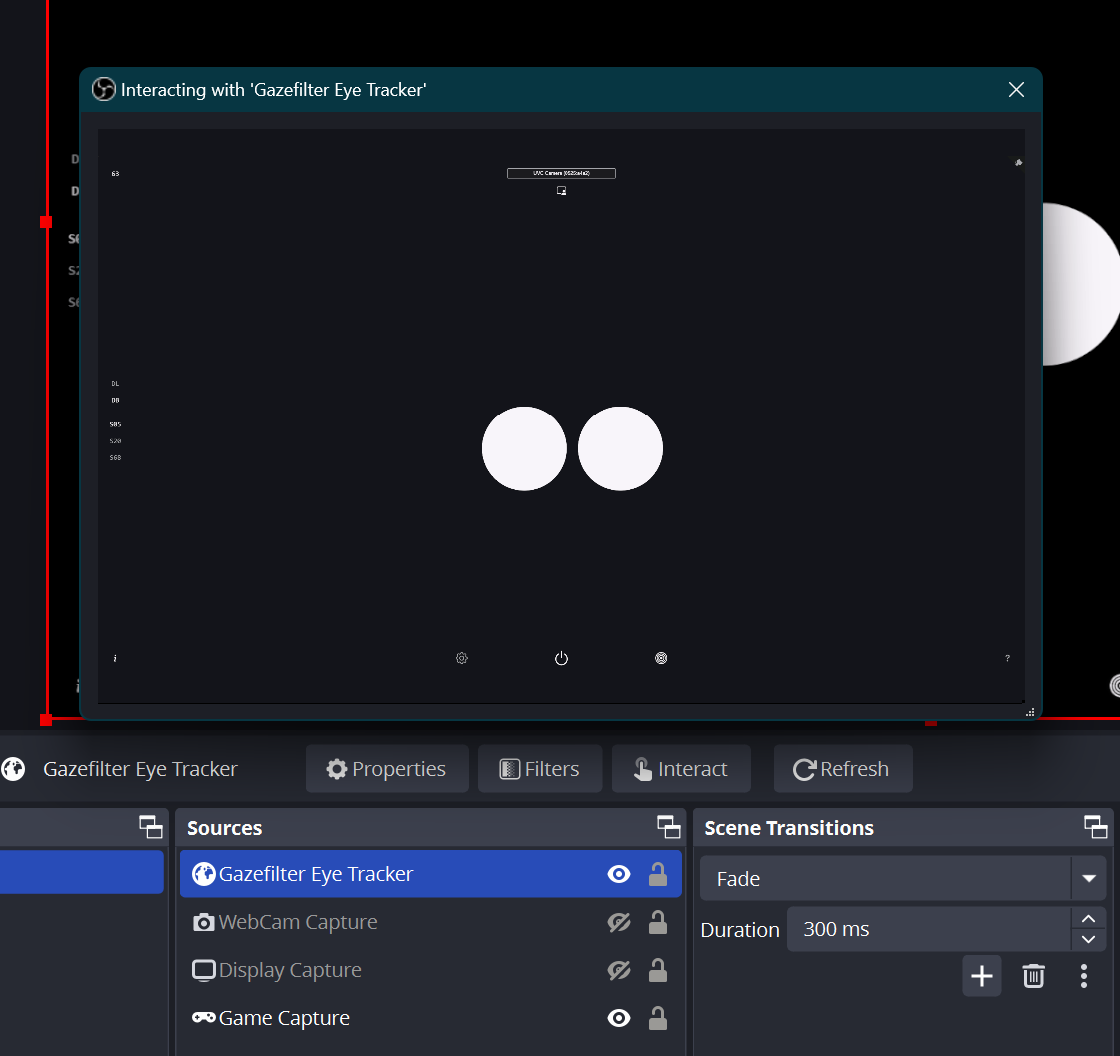Image resolution: width=1120 pixels, height=1056 pixels.
Task: Unlock the Game Capture source
Action: [x=658, y=1018]
